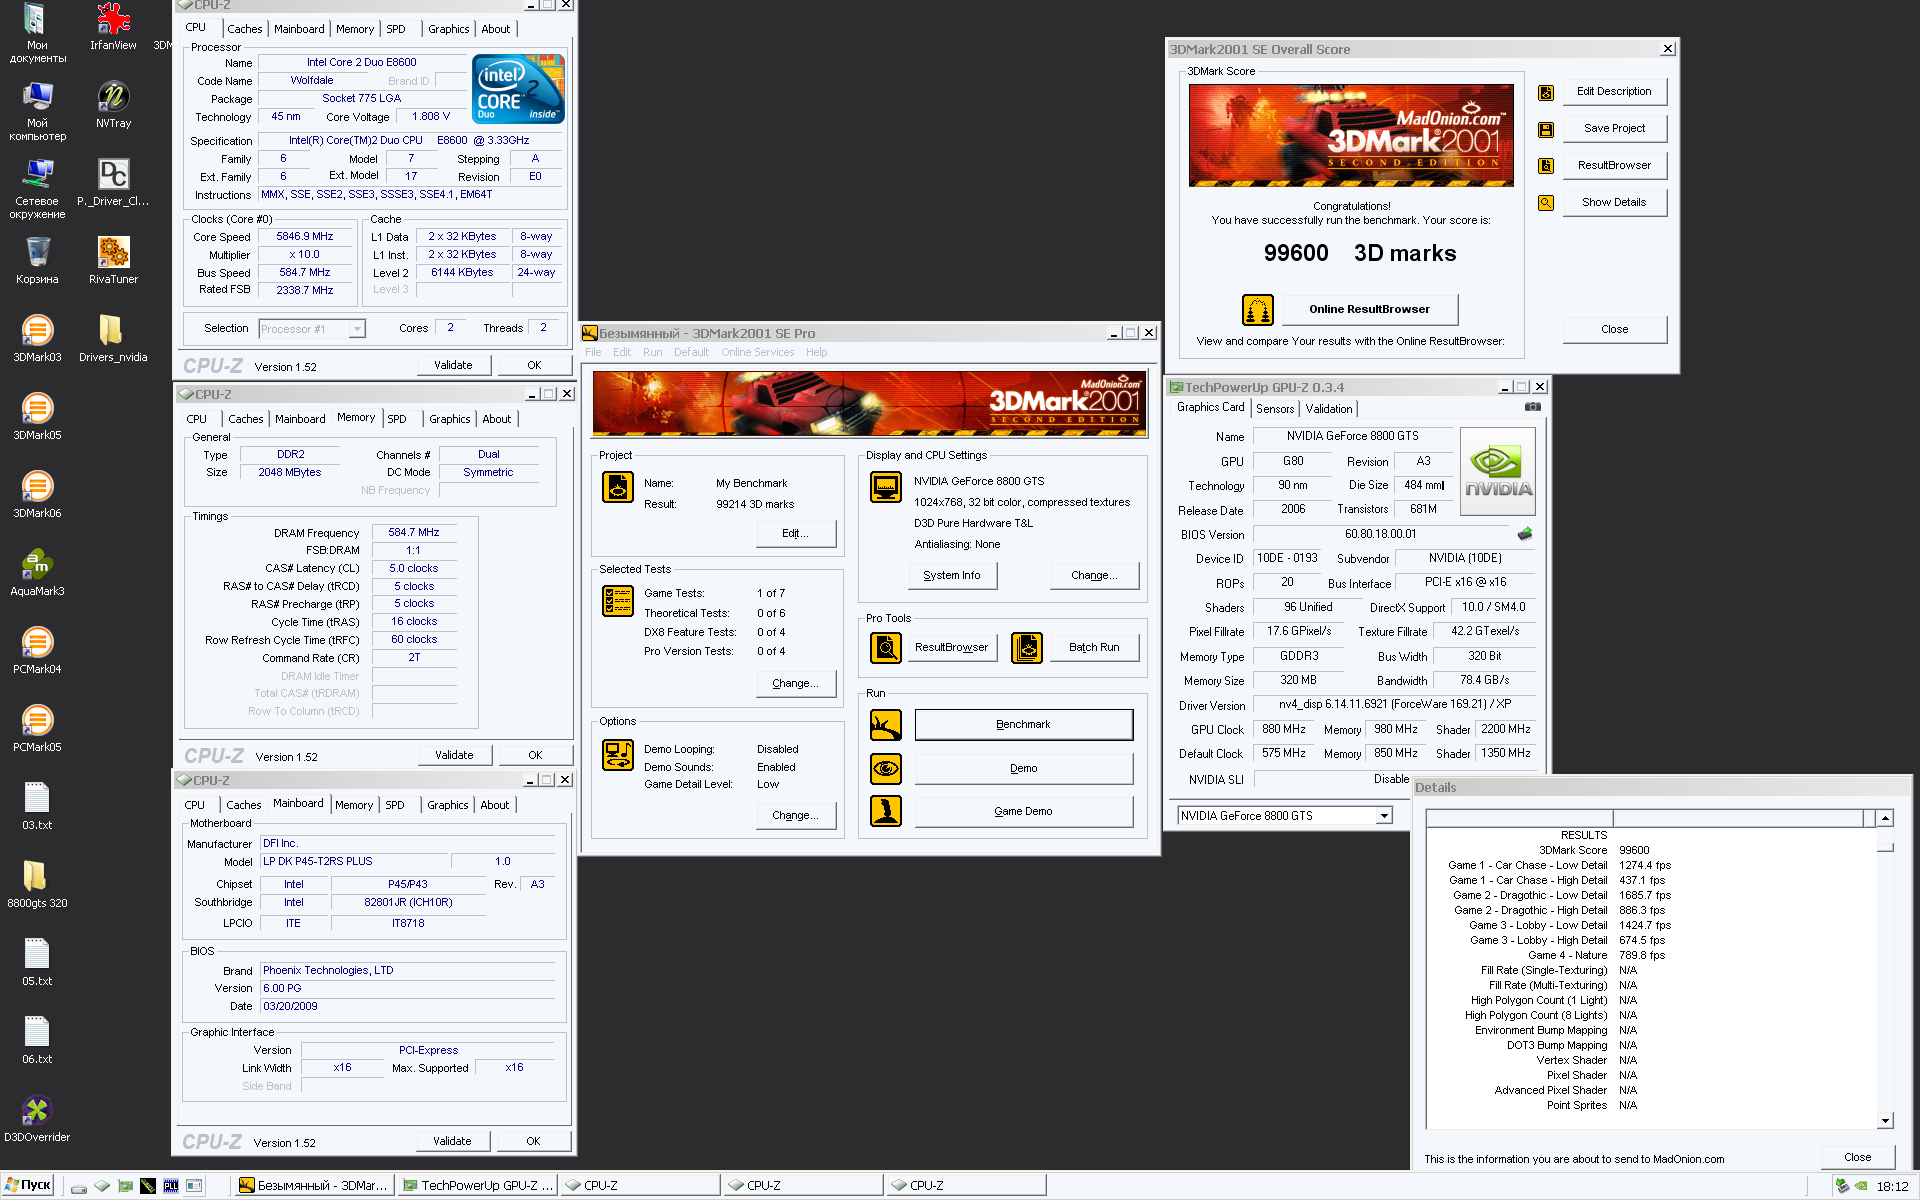Click the GPU-Z BIOS save icon
The width and height of the screenshot is (1920, 1200).
1525,534
